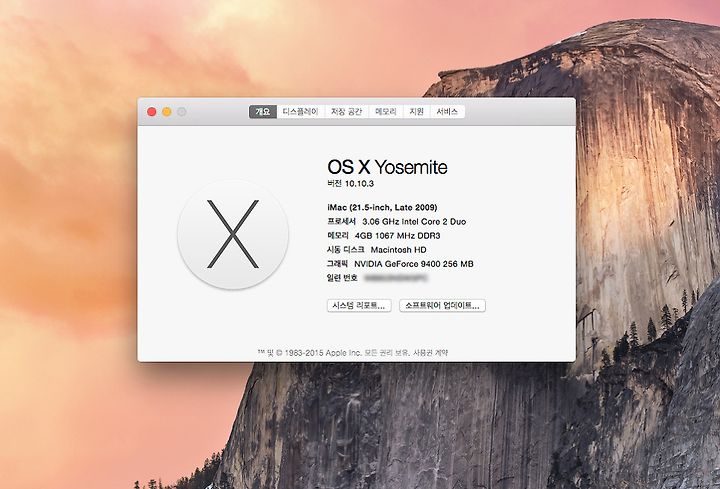The width and height of the screenshot is (720, 489).
Task: Click the 소프트웨어 업데이트... button
Action: coord(442,306)
